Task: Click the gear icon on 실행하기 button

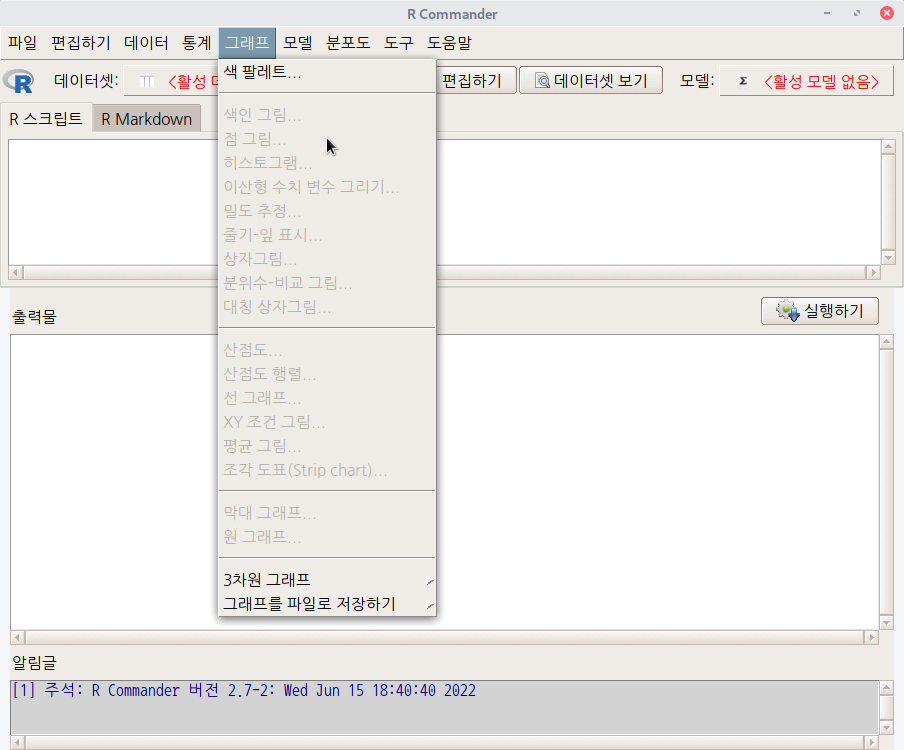Action: 788,311
